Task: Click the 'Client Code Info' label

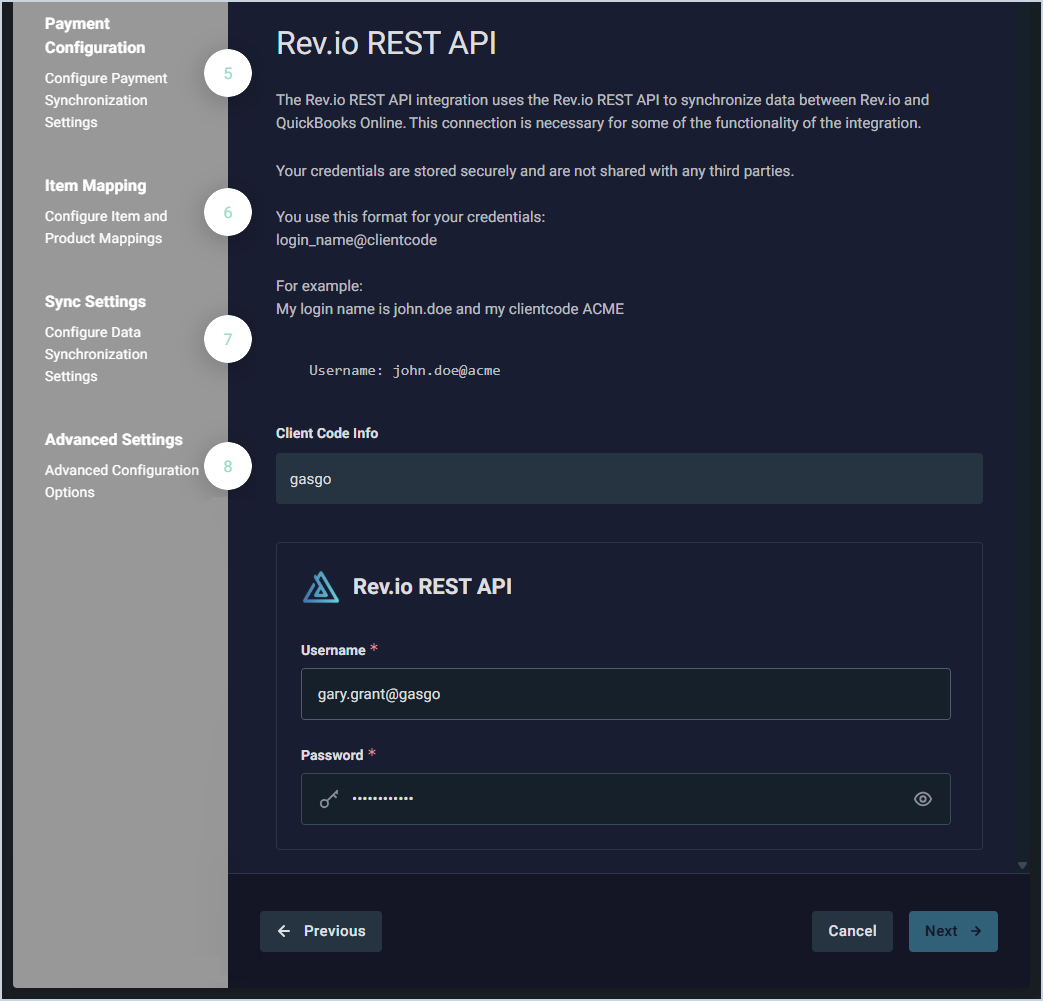Action: (327, 433)
